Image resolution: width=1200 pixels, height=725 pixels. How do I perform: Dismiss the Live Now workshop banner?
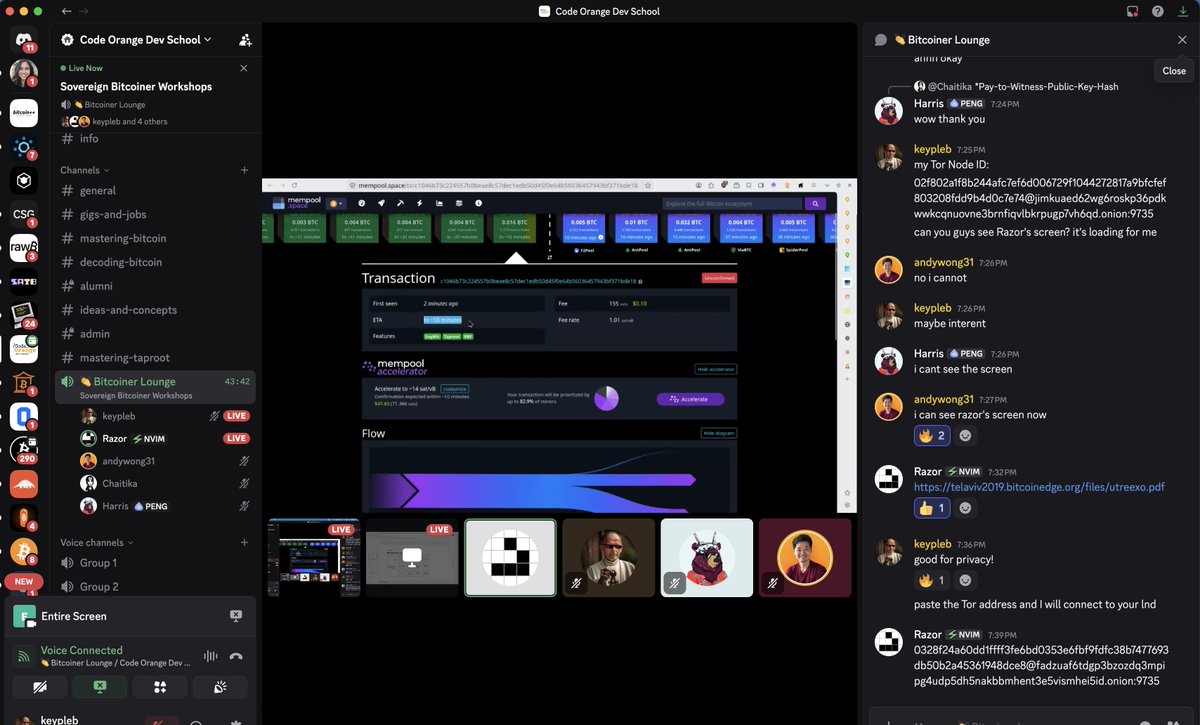244,68
